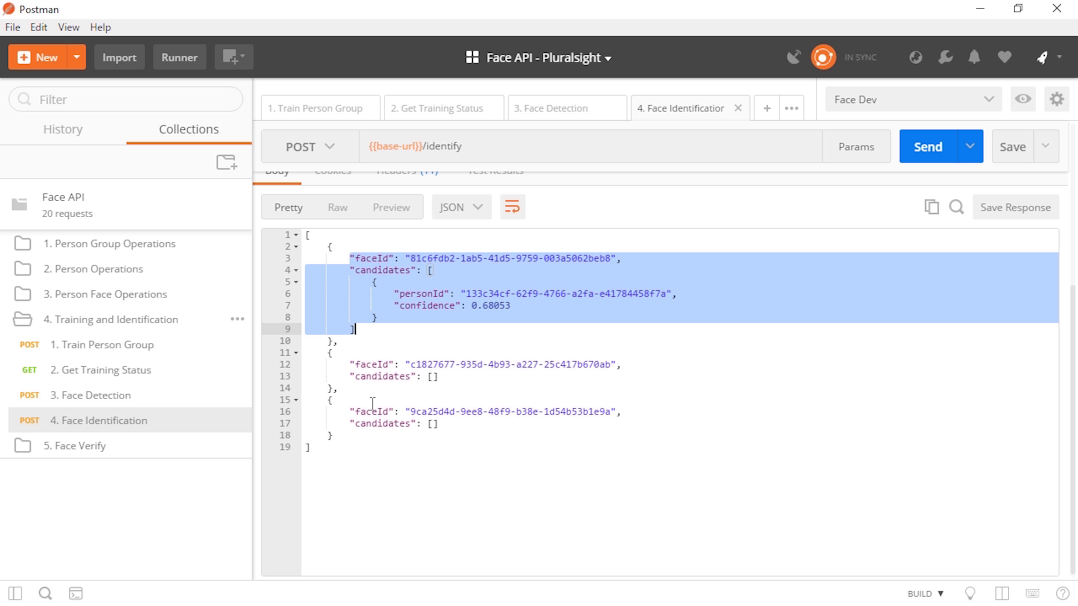The image size is (1078, 606).
Task: View notifications via the bell icon
Action: [974, 57]
